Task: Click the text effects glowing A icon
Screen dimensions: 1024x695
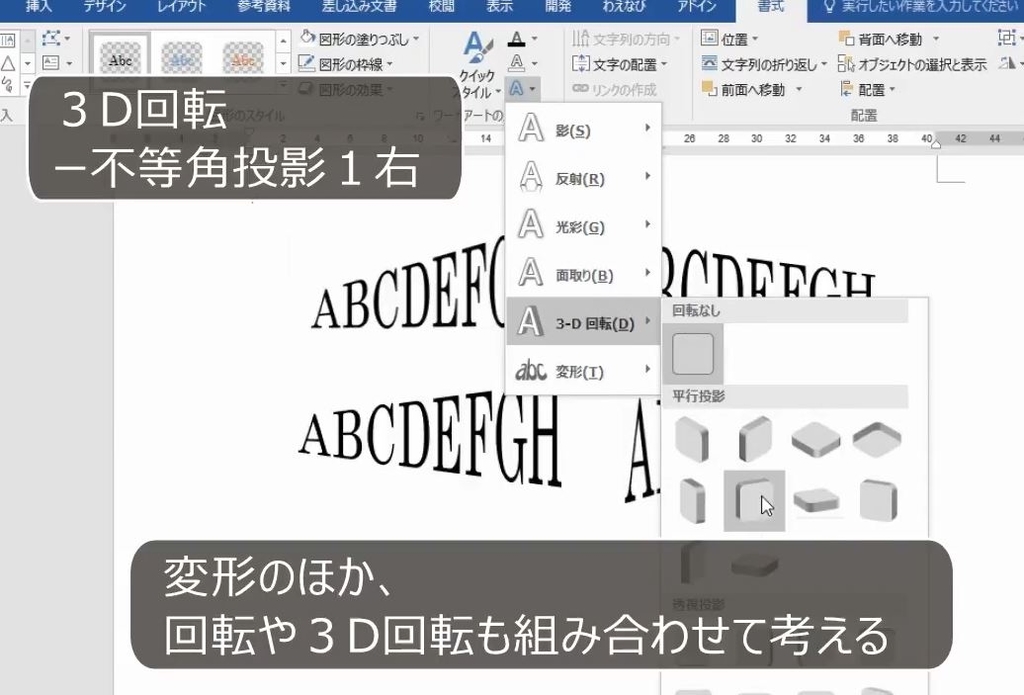Action: pyautogui.click(x=516, y=88)
